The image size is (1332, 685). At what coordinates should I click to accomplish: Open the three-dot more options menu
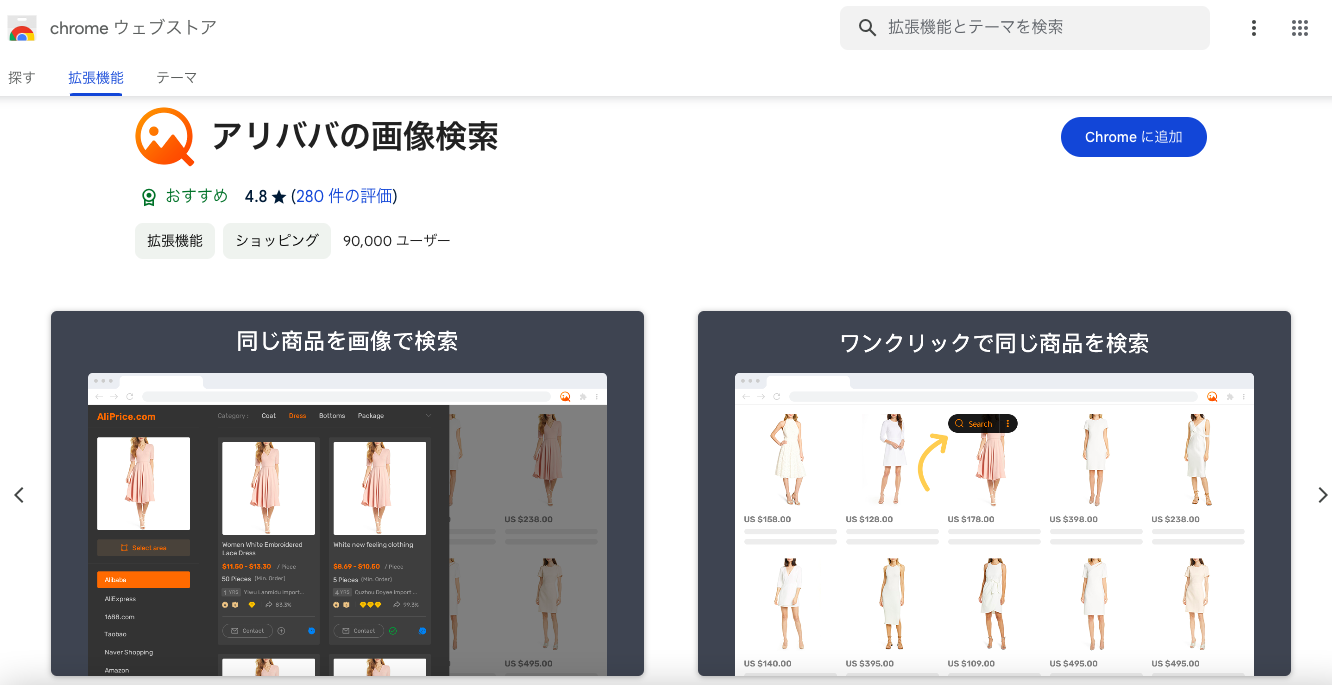1253,28
